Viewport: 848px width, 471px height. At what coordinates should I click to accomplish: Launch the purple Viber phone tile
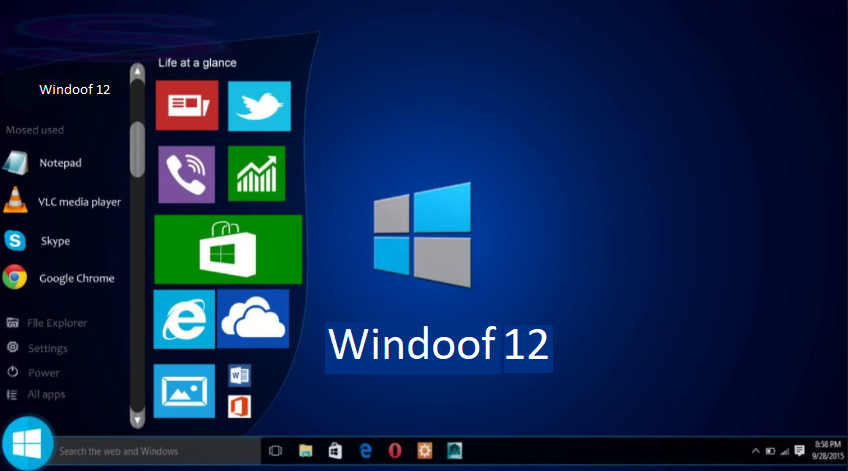pos(187,174)
